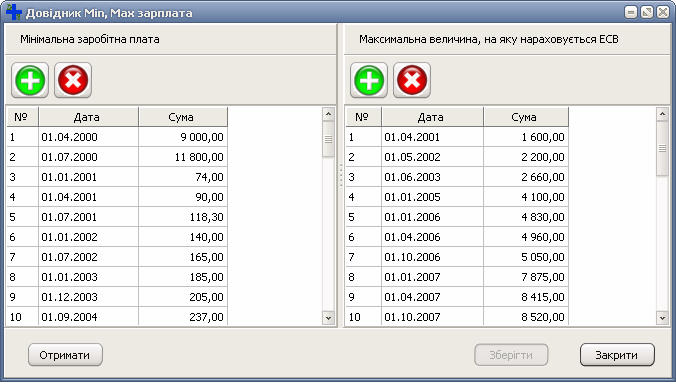Select date cell 01.05.2002
The width and height of the screenshot is (676, 384).
[x=432, y=157]
